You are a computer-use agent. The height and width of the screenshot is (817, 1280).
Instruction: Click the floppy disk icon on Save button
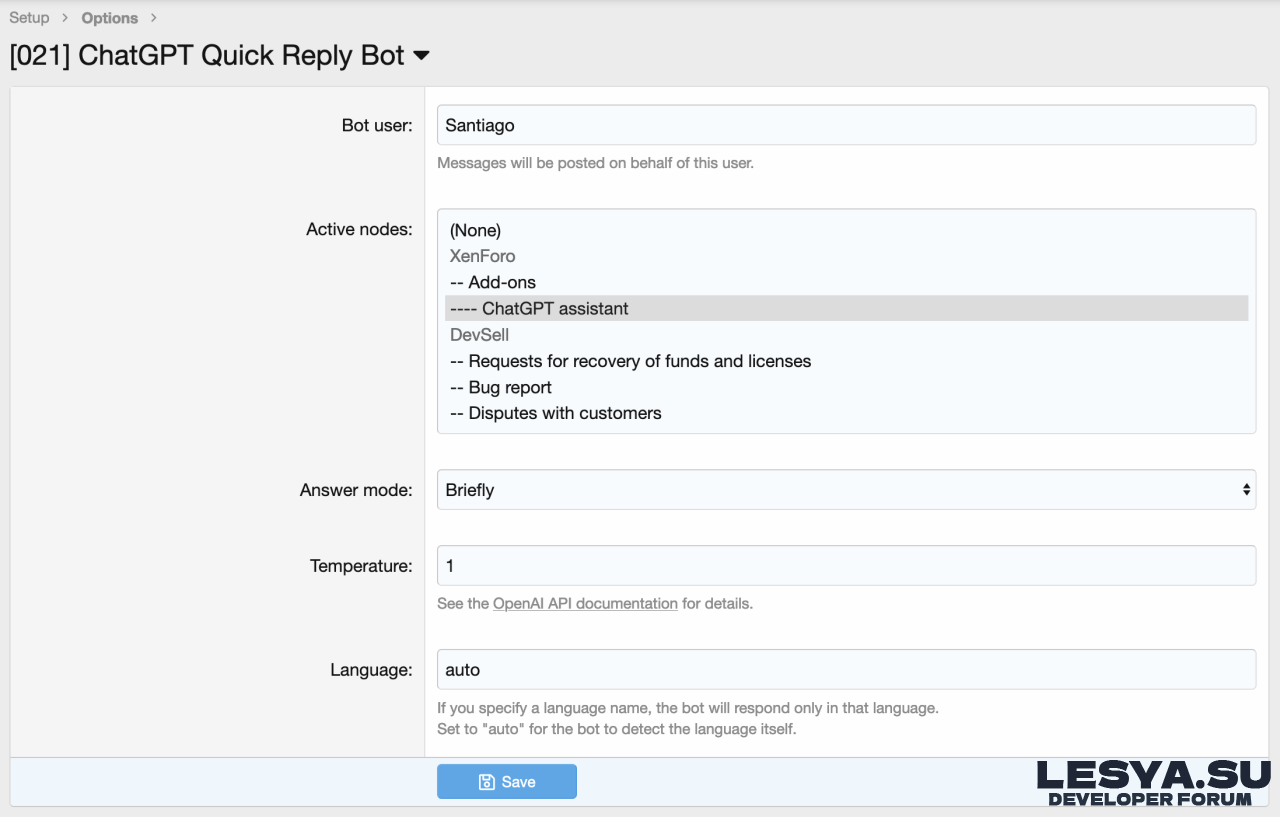tap(486, 781)
